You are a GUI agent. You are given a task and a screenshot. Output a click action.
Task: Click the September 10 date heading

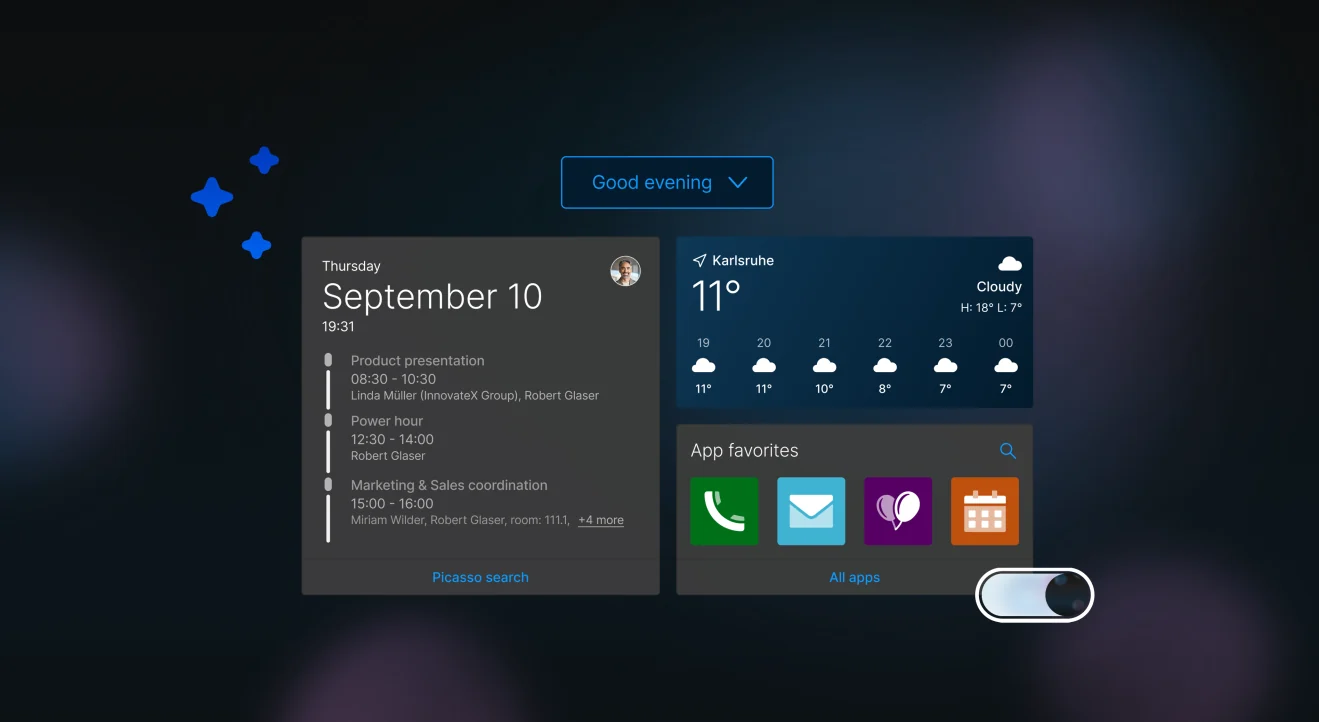pyautogui.click(x=432, y=297)
